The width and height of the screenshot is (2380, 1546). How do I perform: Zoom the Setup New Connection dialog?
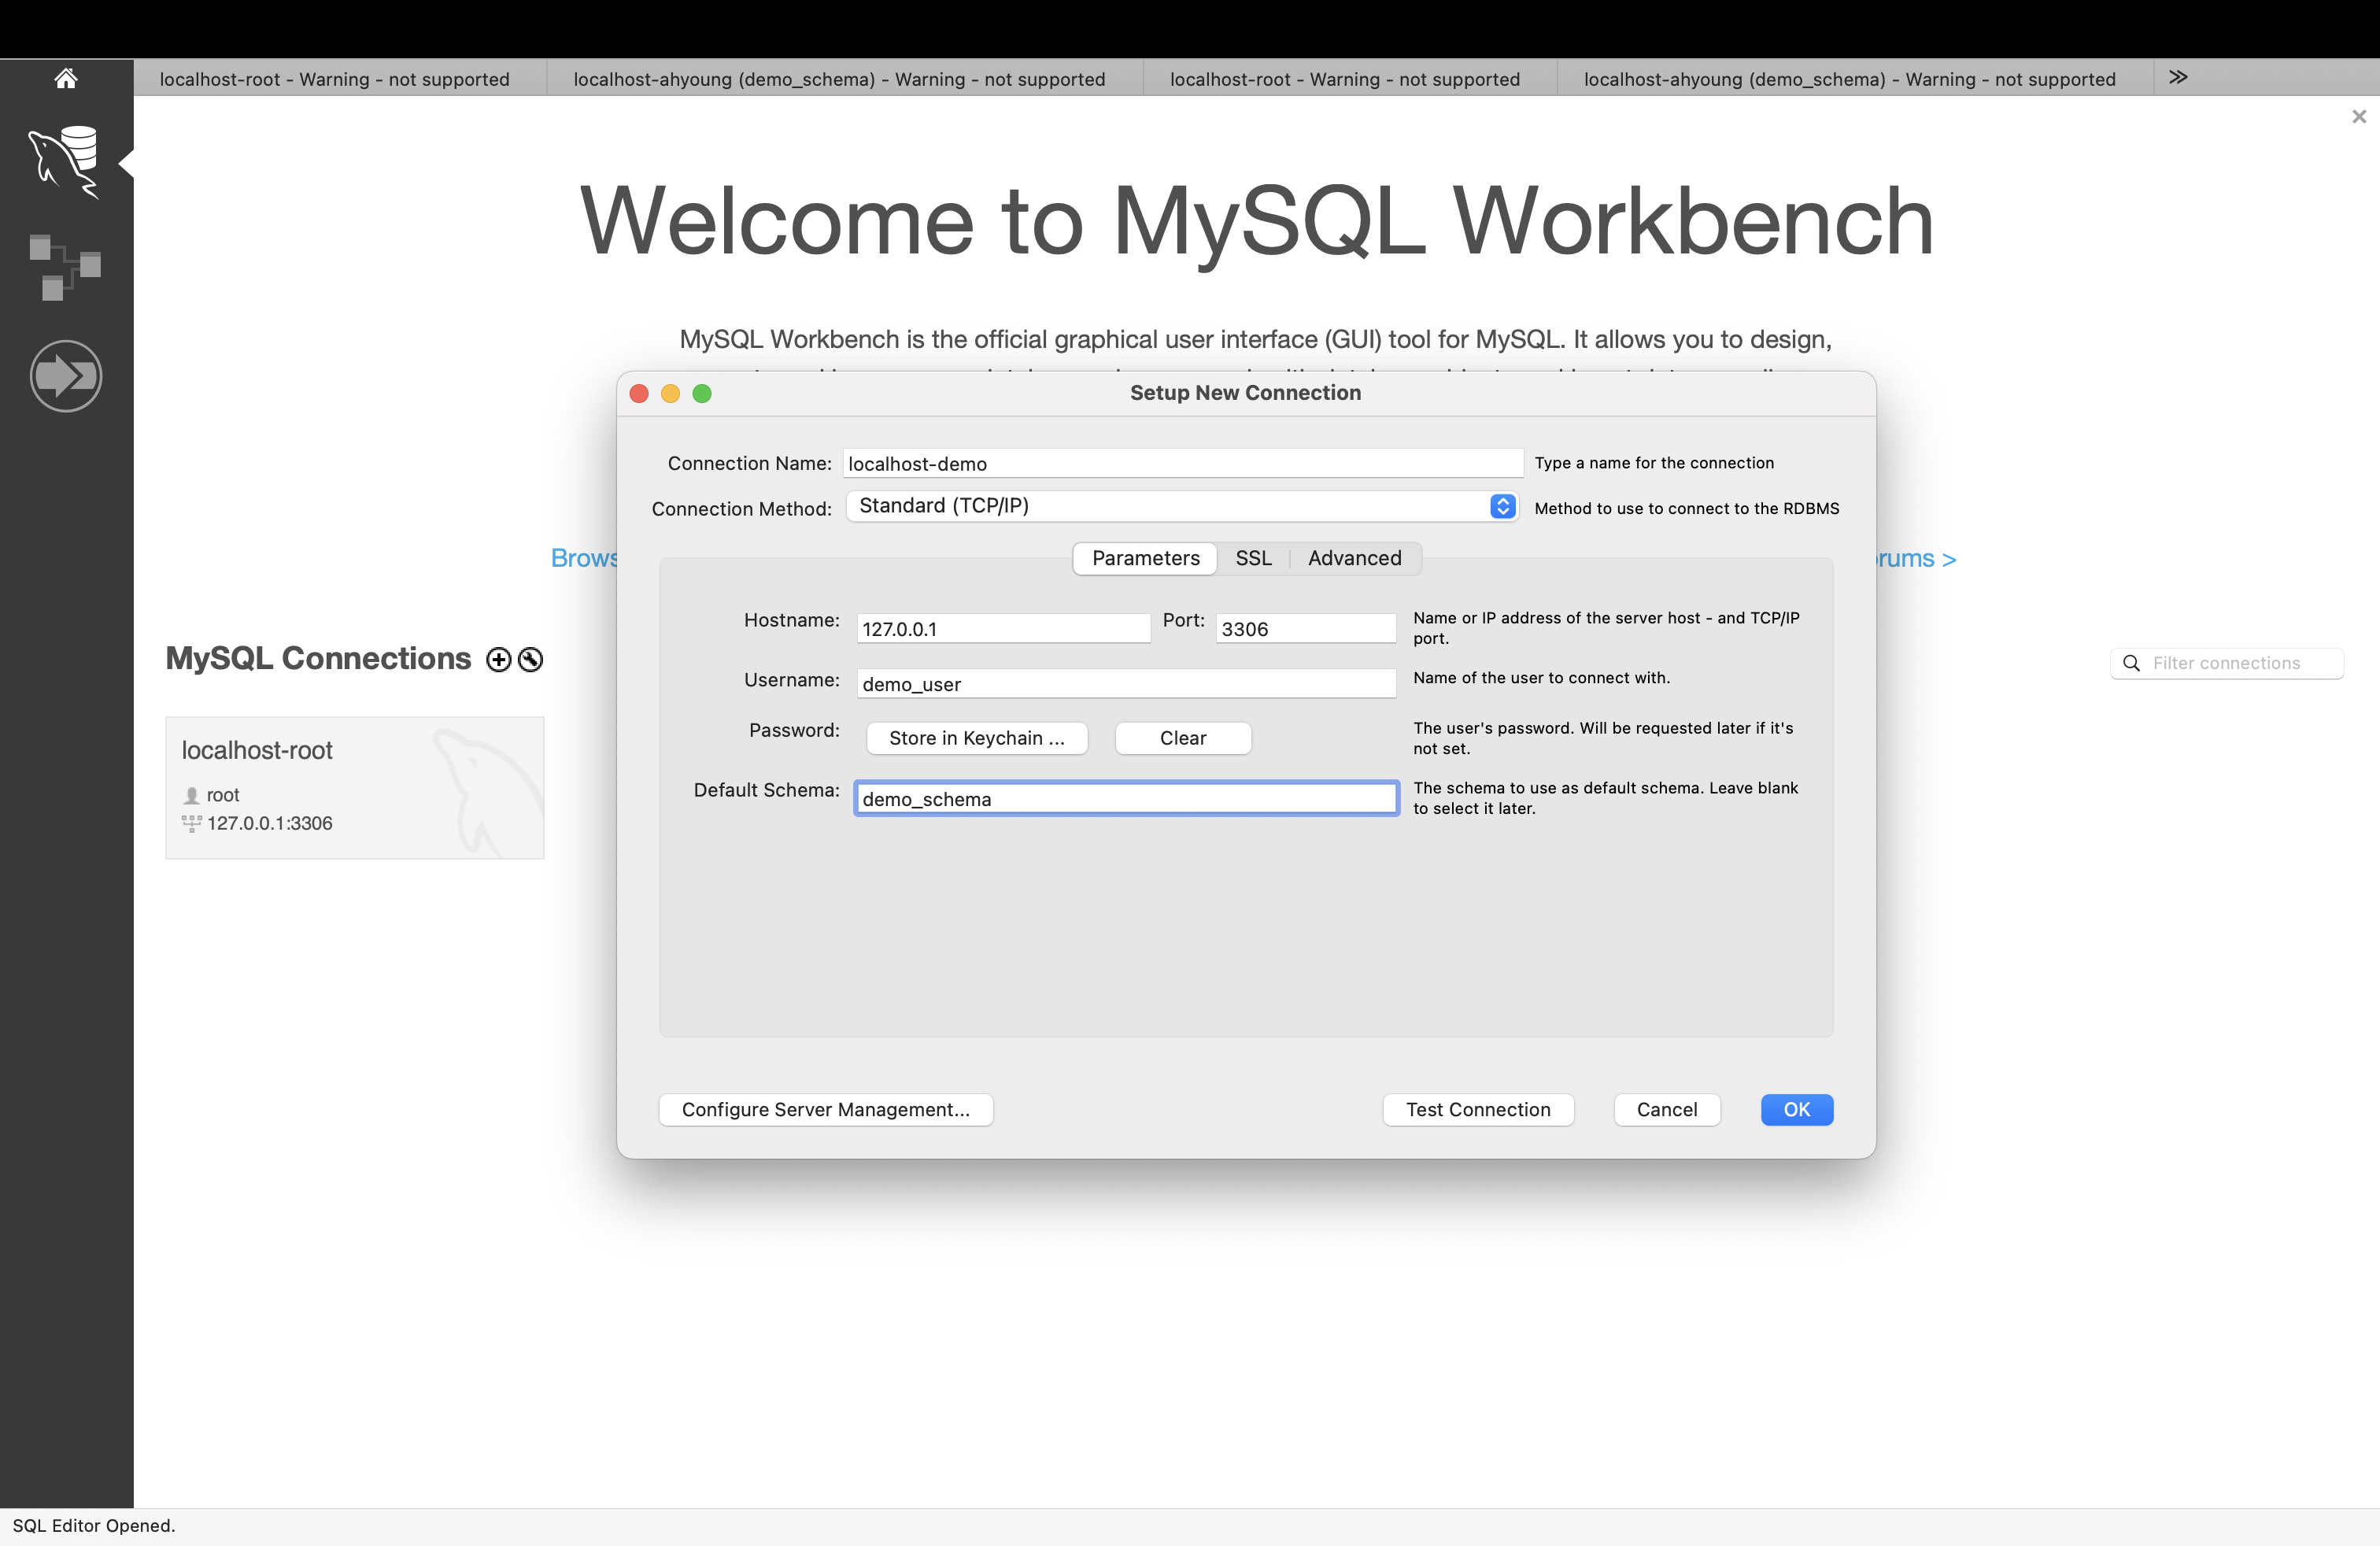(x=702, y=394)
